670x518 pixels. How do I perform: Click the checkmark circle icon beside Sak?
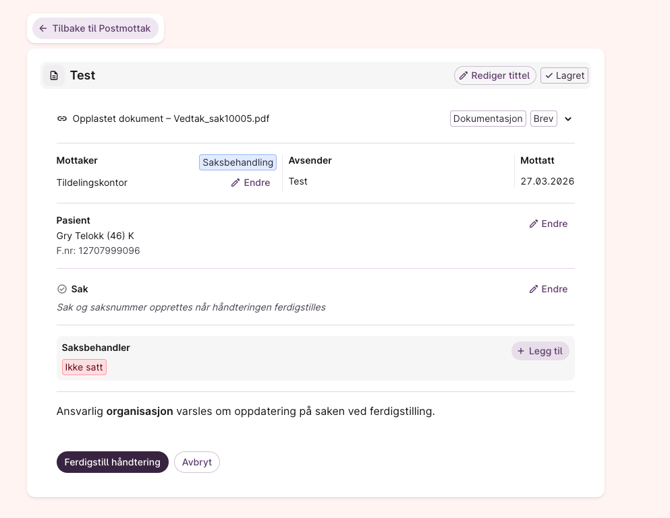pos(62,289)
